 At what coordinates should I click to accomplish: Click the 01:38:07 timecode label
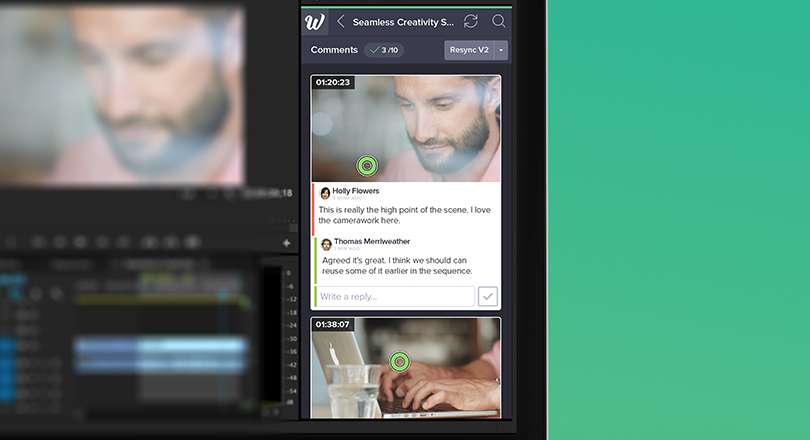pyautogui.click(x=333, y=324)
